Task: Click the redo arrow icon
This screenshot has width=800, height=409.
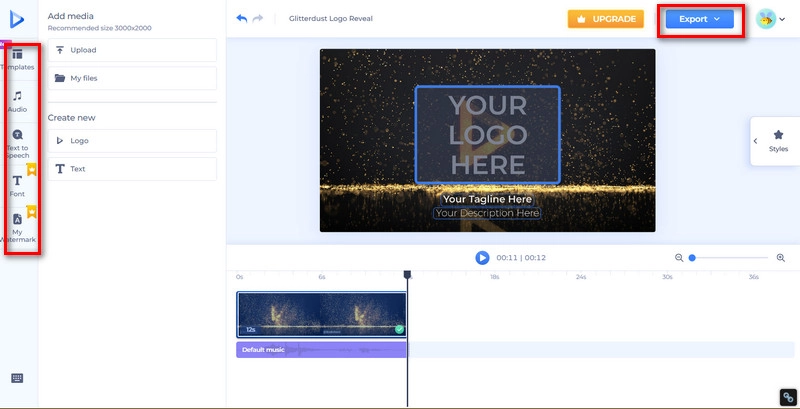Action: tap(259, 18)
